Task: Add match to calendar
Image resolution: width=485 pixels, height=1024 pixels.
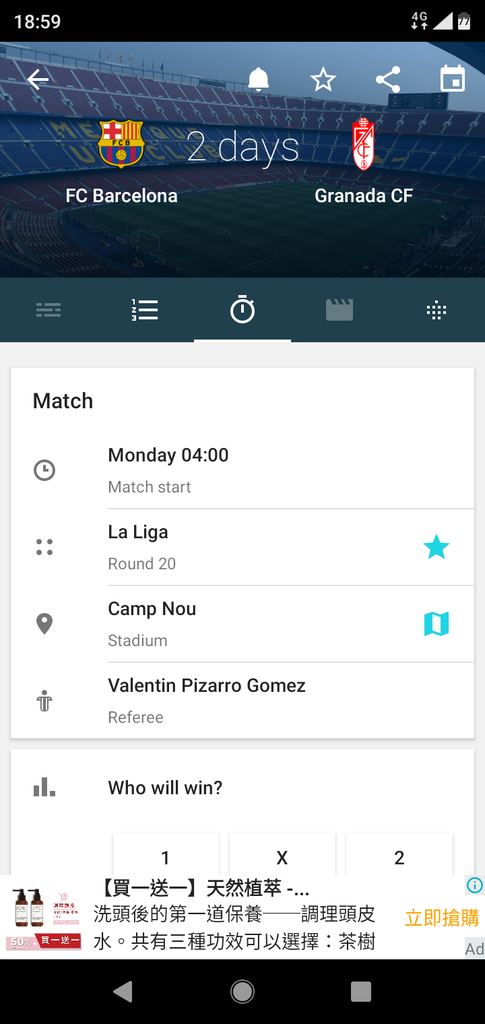Action: point(452,79)
